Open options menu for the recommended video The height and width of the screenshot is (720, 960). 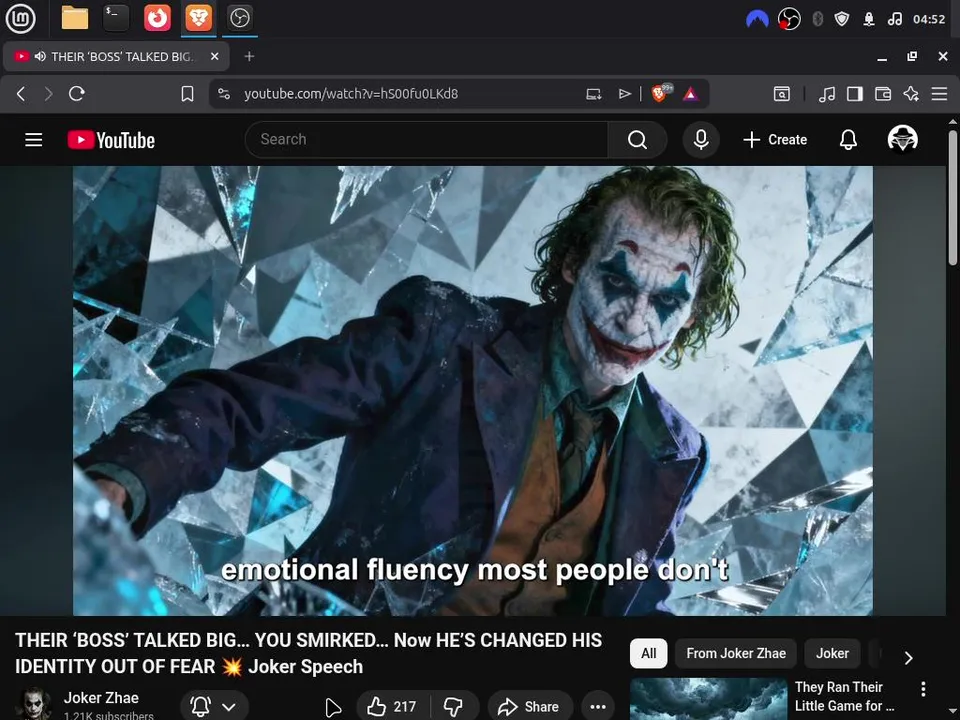pyautogui.click(x=923, y=689)
